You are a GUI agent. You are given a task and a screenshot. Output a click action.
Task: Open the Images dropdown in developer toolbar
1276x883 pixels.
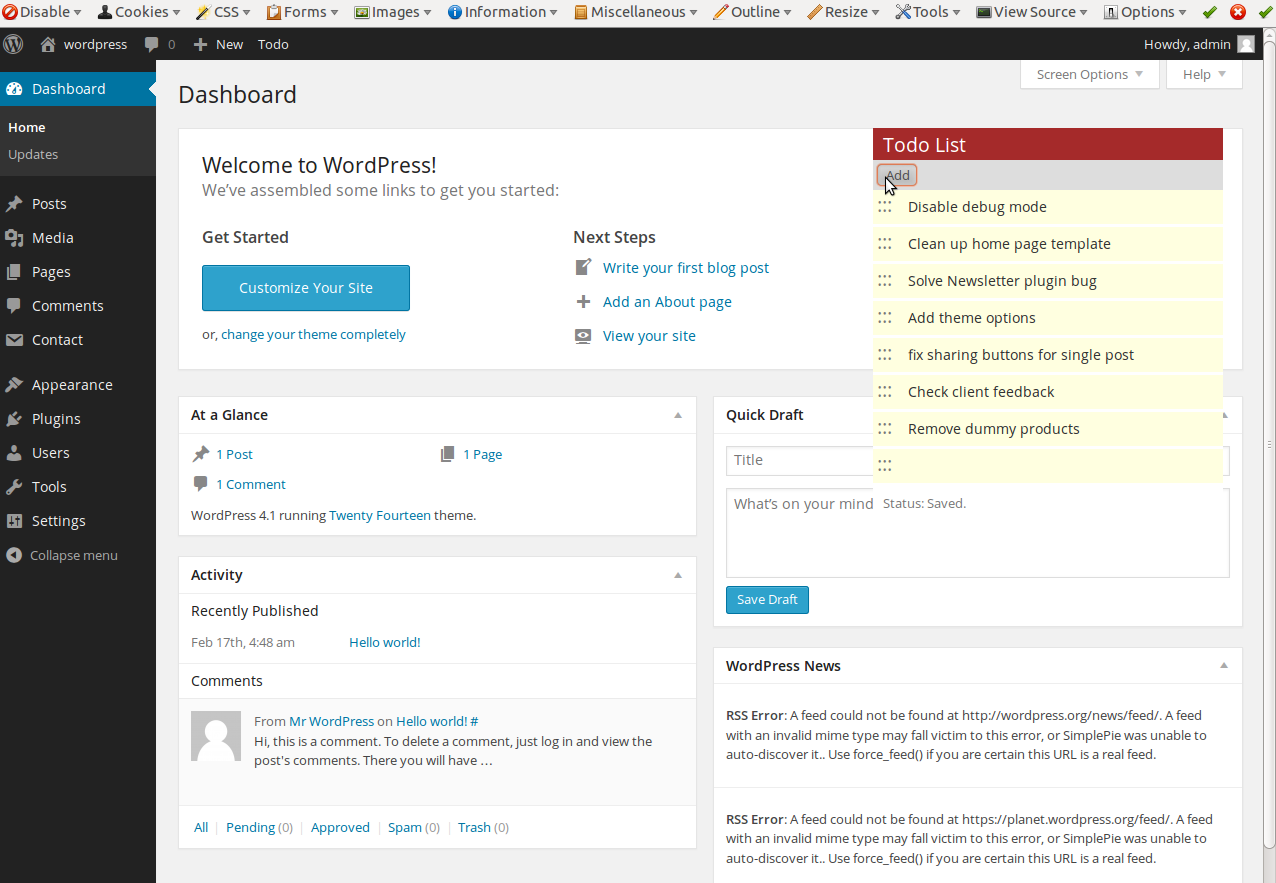[x=393, y=12]
